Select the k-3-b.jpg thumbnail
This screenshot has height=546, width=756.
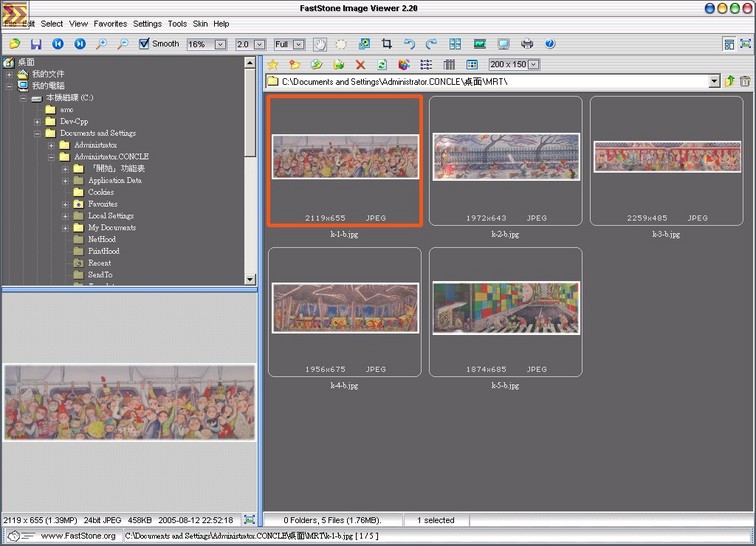(666, 161)
